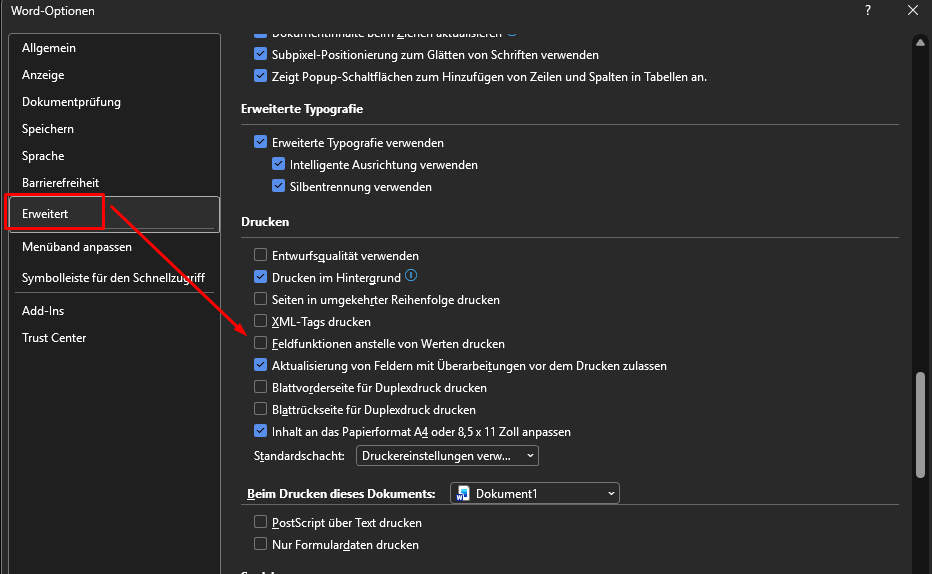The width and height of the screenshot is (932, 574).
Task: Click the Drucken section heading
Action: click(x=265, y=222)
